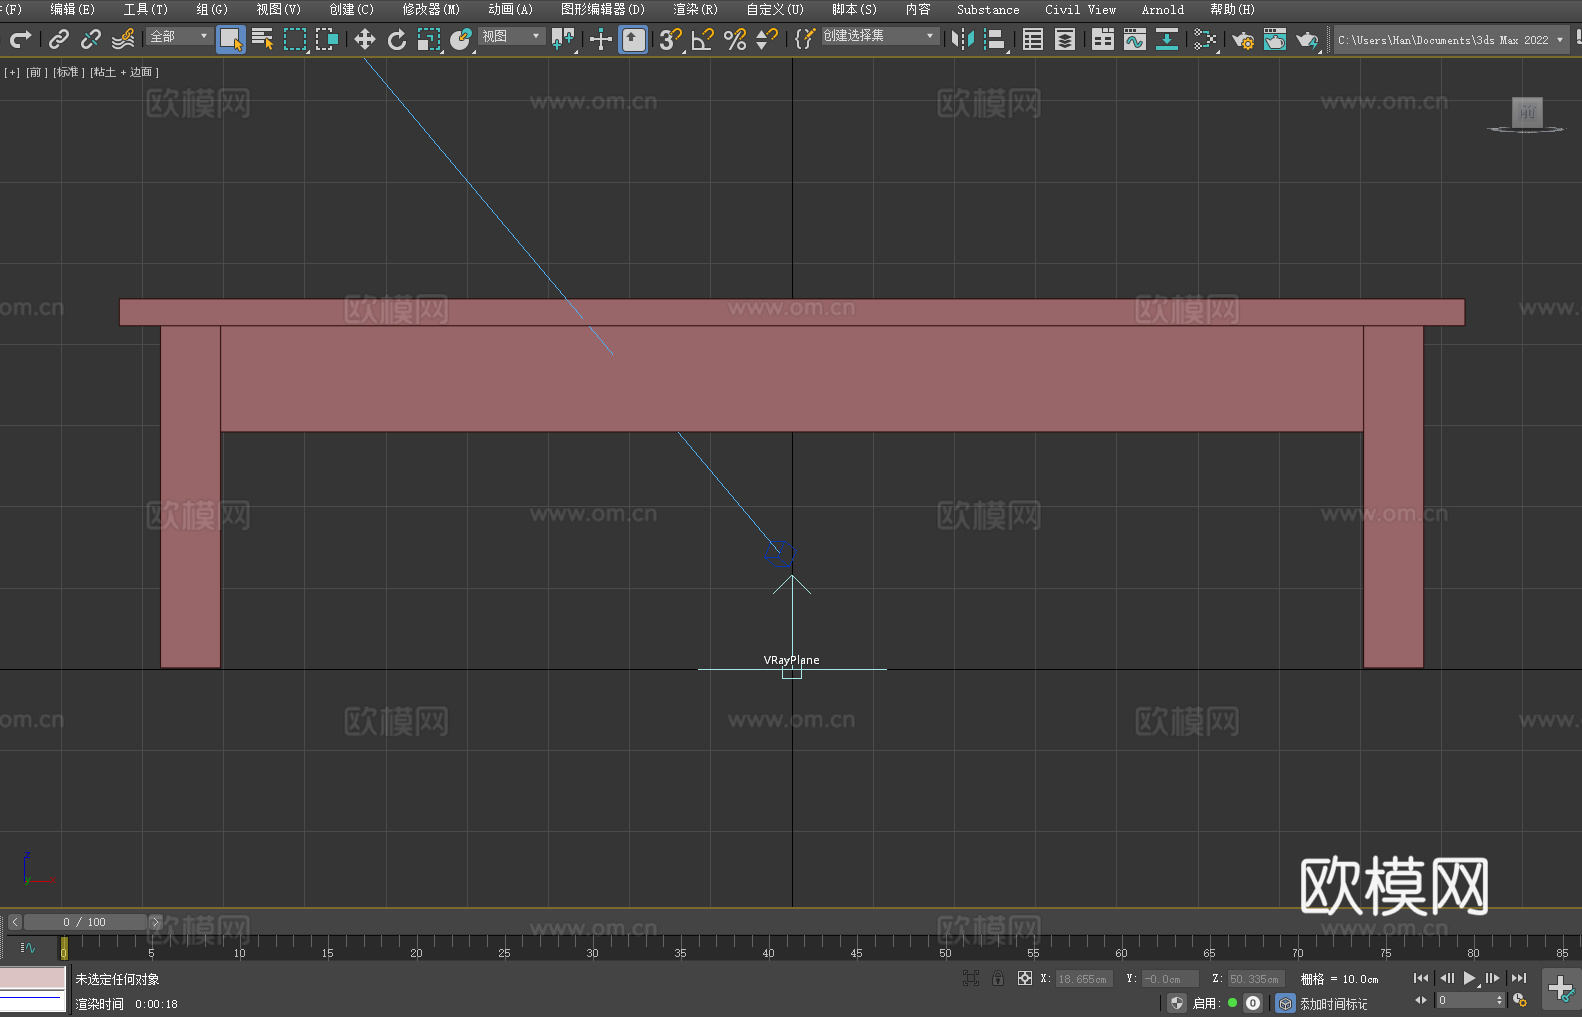The width and height of the screenshot is (1582, 1017).
Task: Activate the Select Object tool
Action: point(231,39)
